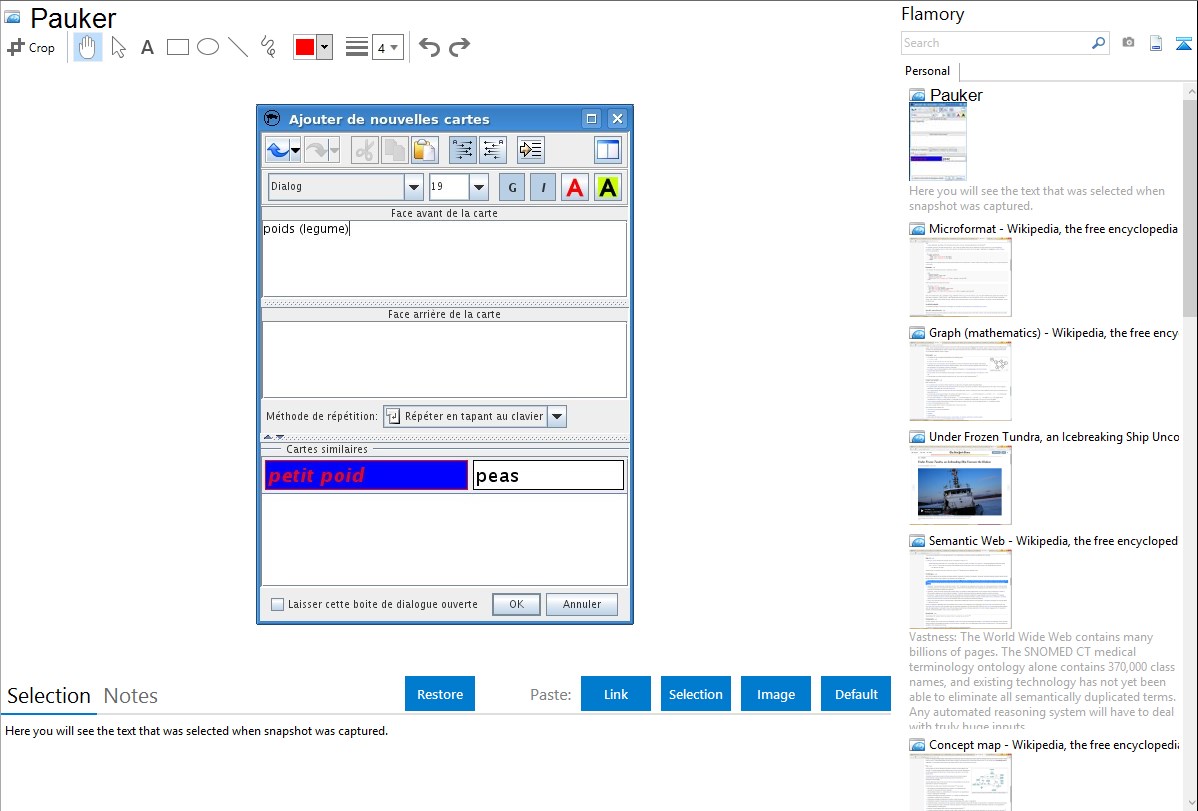Open the Graph (mathematics) snapshot thumbnail
This screenshot has height=811, width=1198.
pos(960,381)
